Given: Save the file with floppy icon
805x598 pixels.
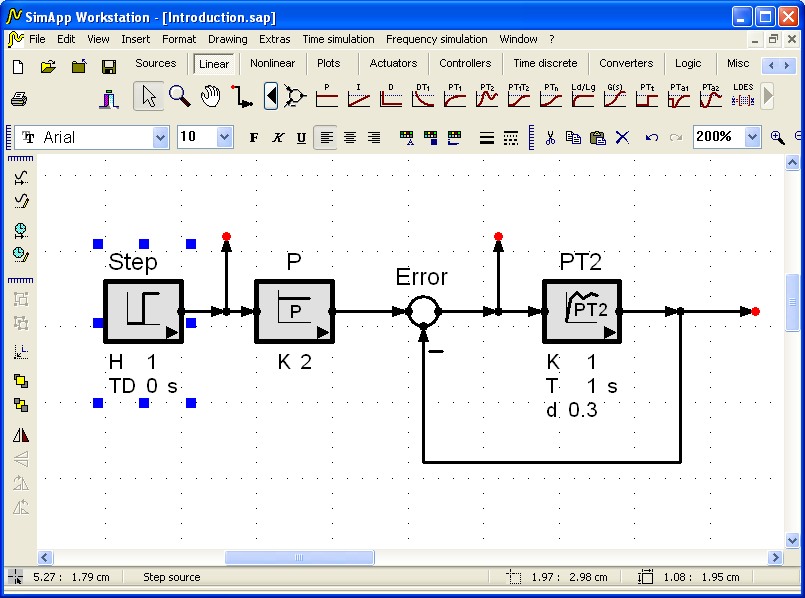Looking at the screenshot, I should coord(109,66).
